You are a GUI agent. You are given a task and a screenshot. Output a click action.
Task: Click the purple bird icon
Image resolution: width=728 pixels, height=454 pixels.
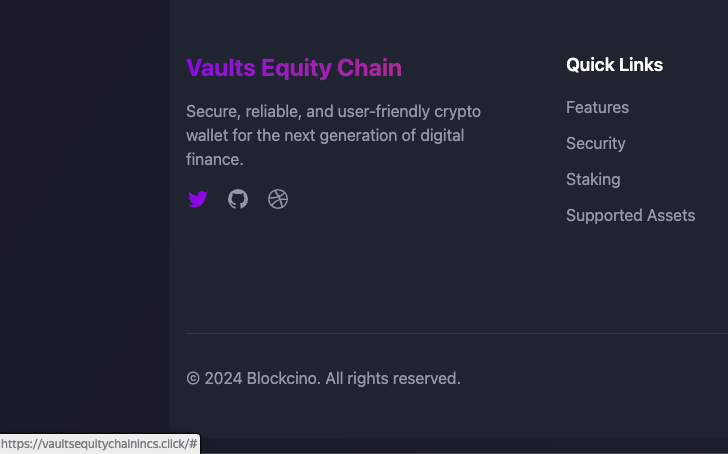click(x=198, y=199)
